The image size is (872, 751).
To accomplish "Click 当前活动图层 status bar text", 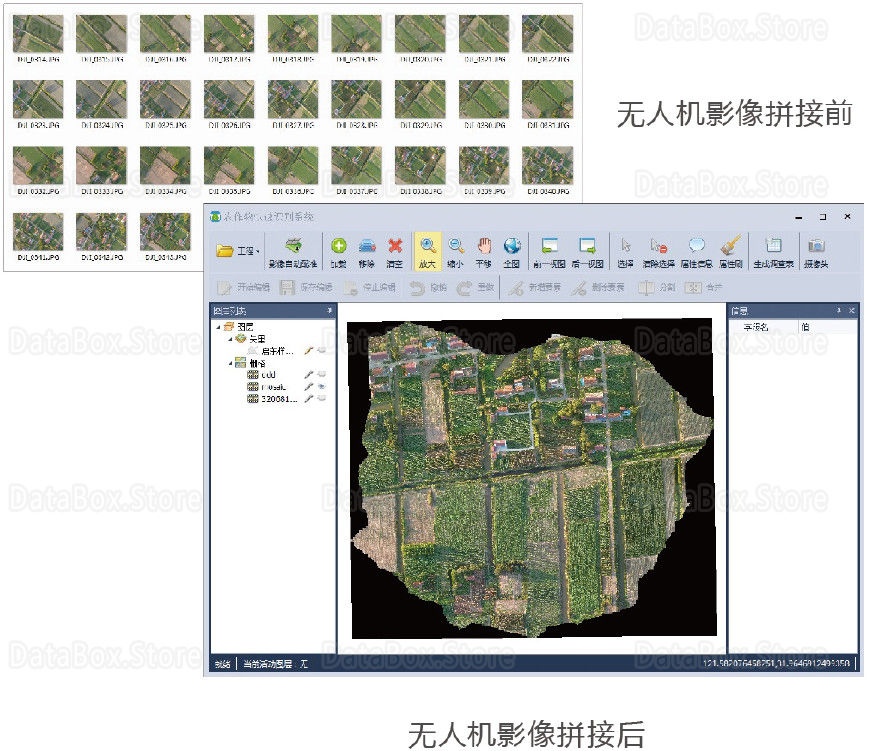I will 275,664.
